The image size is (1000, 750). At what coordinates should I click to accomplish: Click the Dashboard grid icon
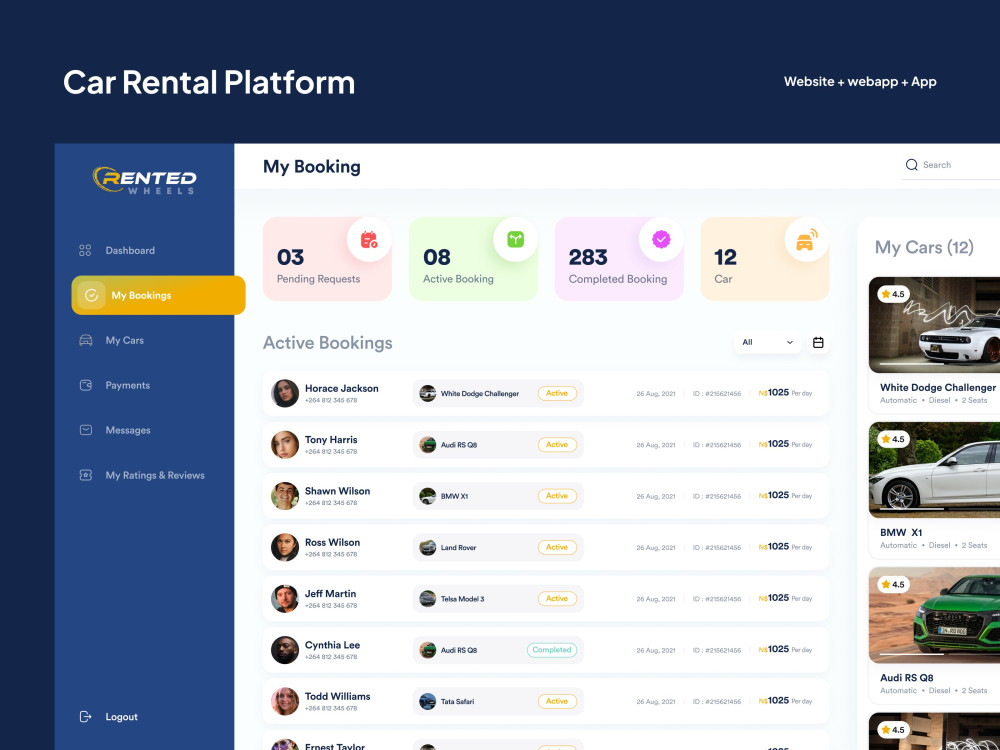[85, 251]
